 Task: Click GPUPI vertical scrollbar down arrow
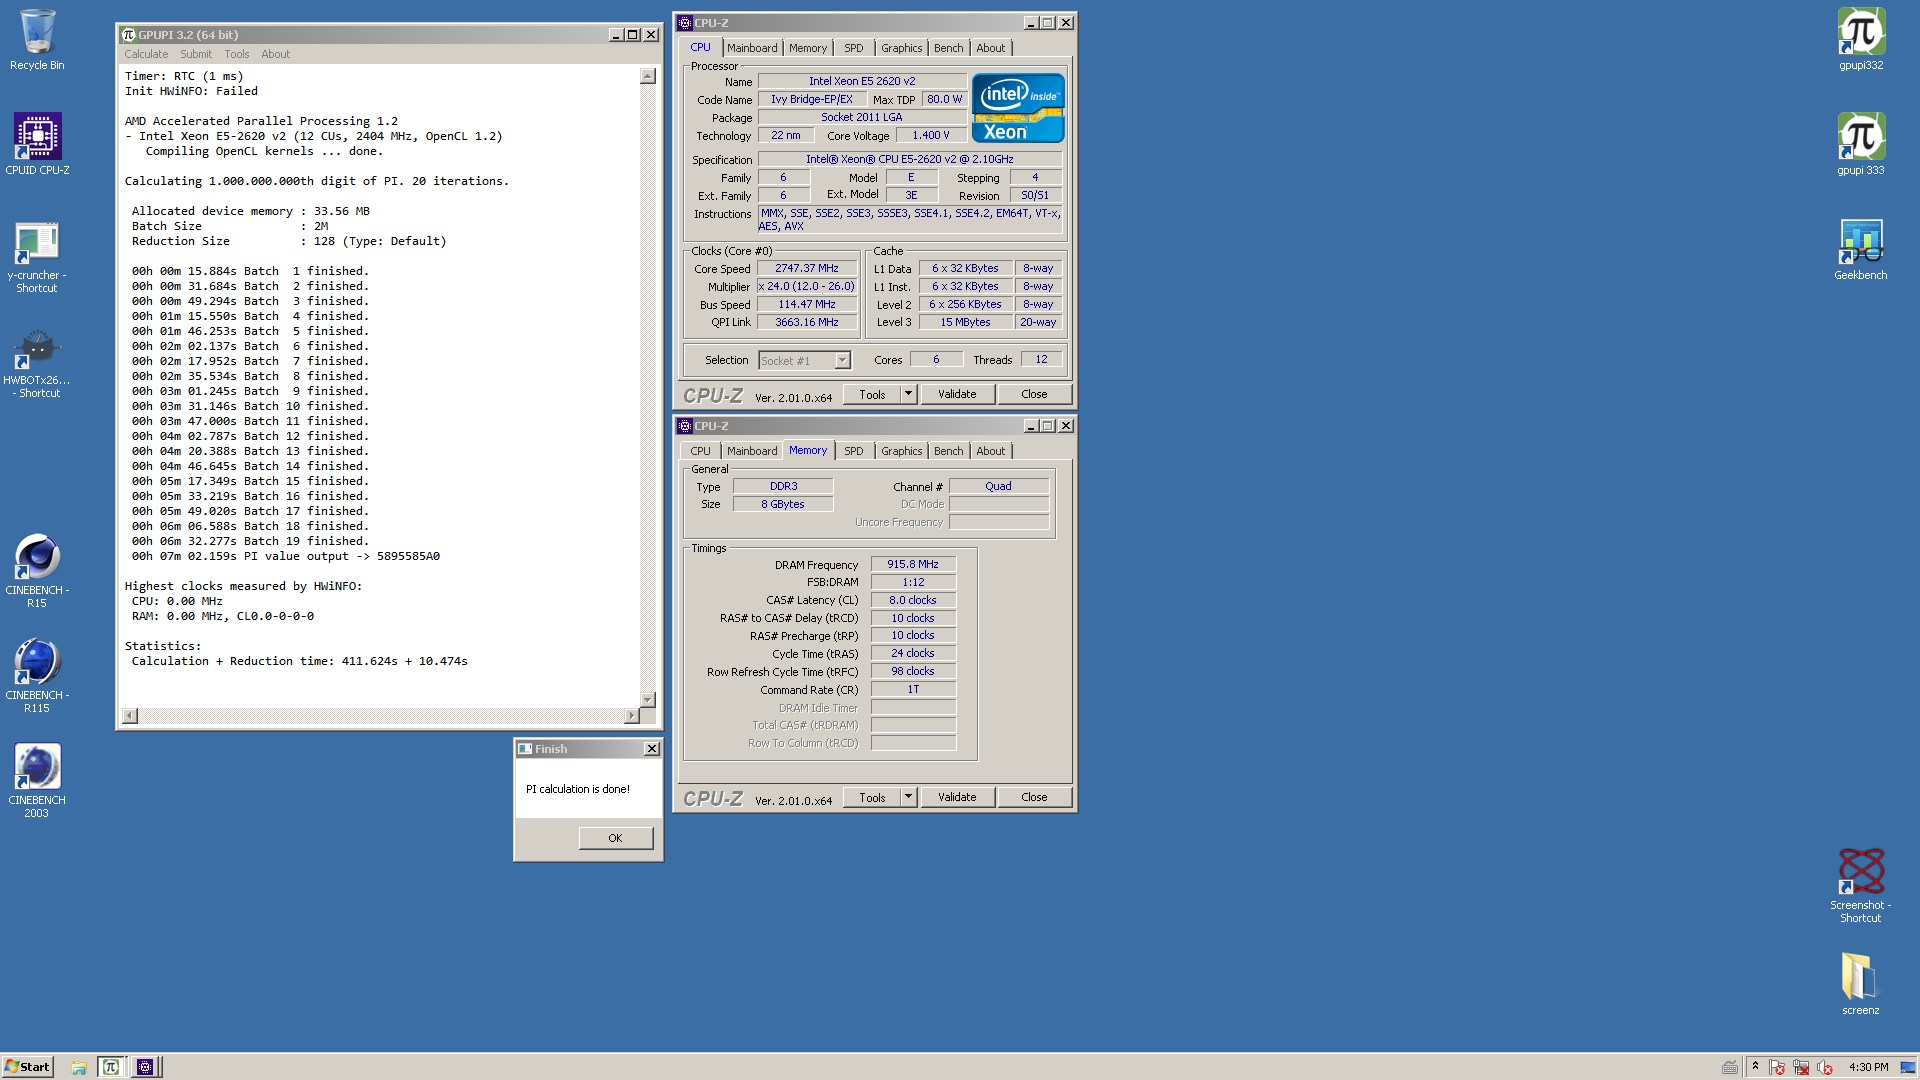tap(648, 699)
